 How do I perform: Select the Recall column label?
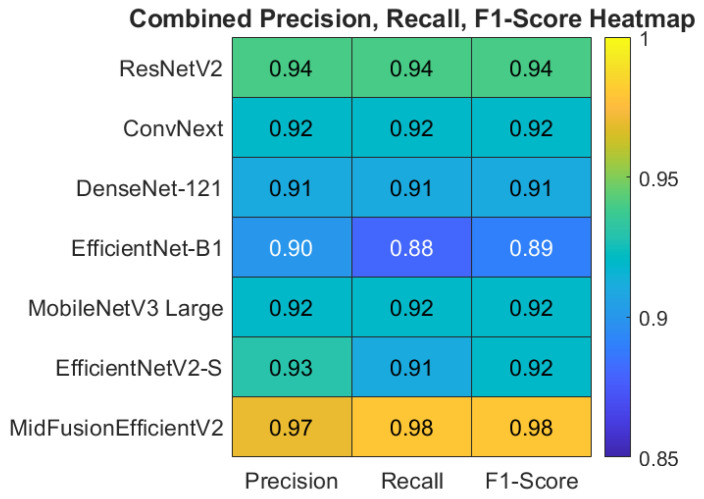[x=412, y=481]
